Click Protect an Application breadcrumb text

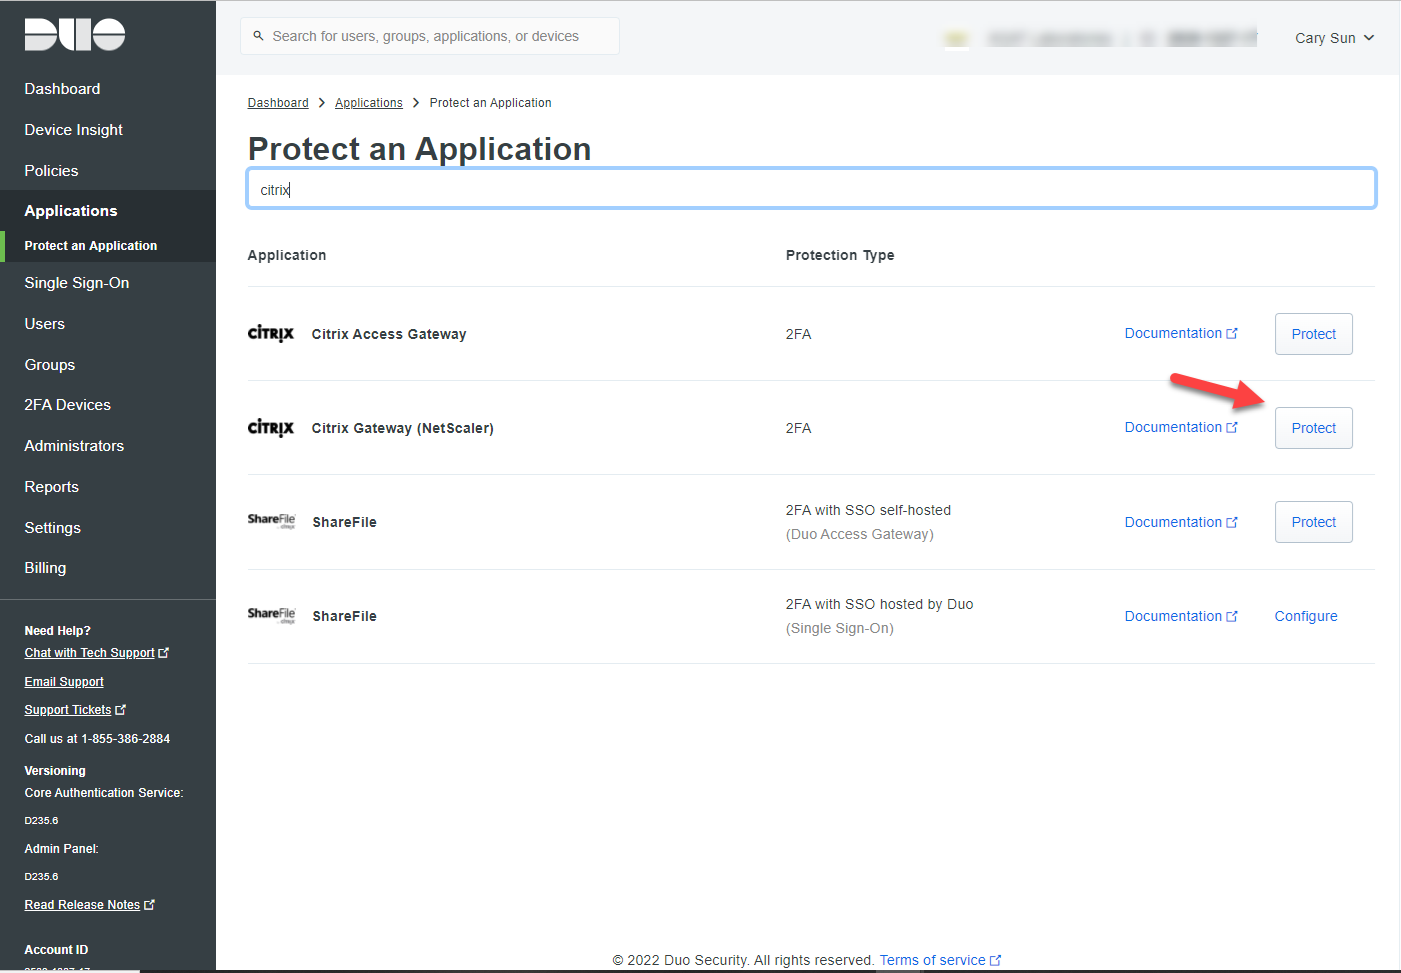coord(490,103)
